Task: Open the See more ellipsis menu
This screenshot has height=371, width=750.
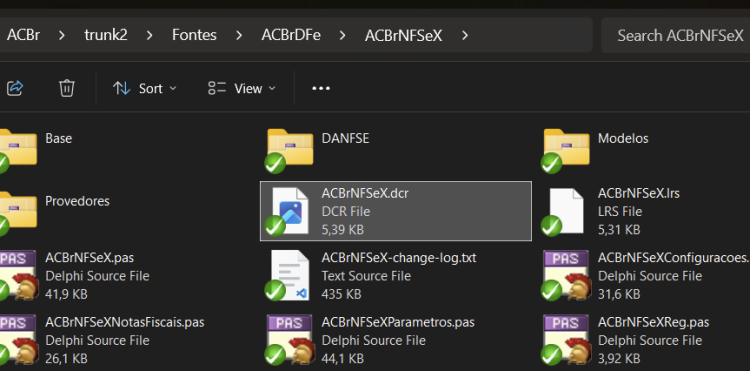Action: pos(321,88)
